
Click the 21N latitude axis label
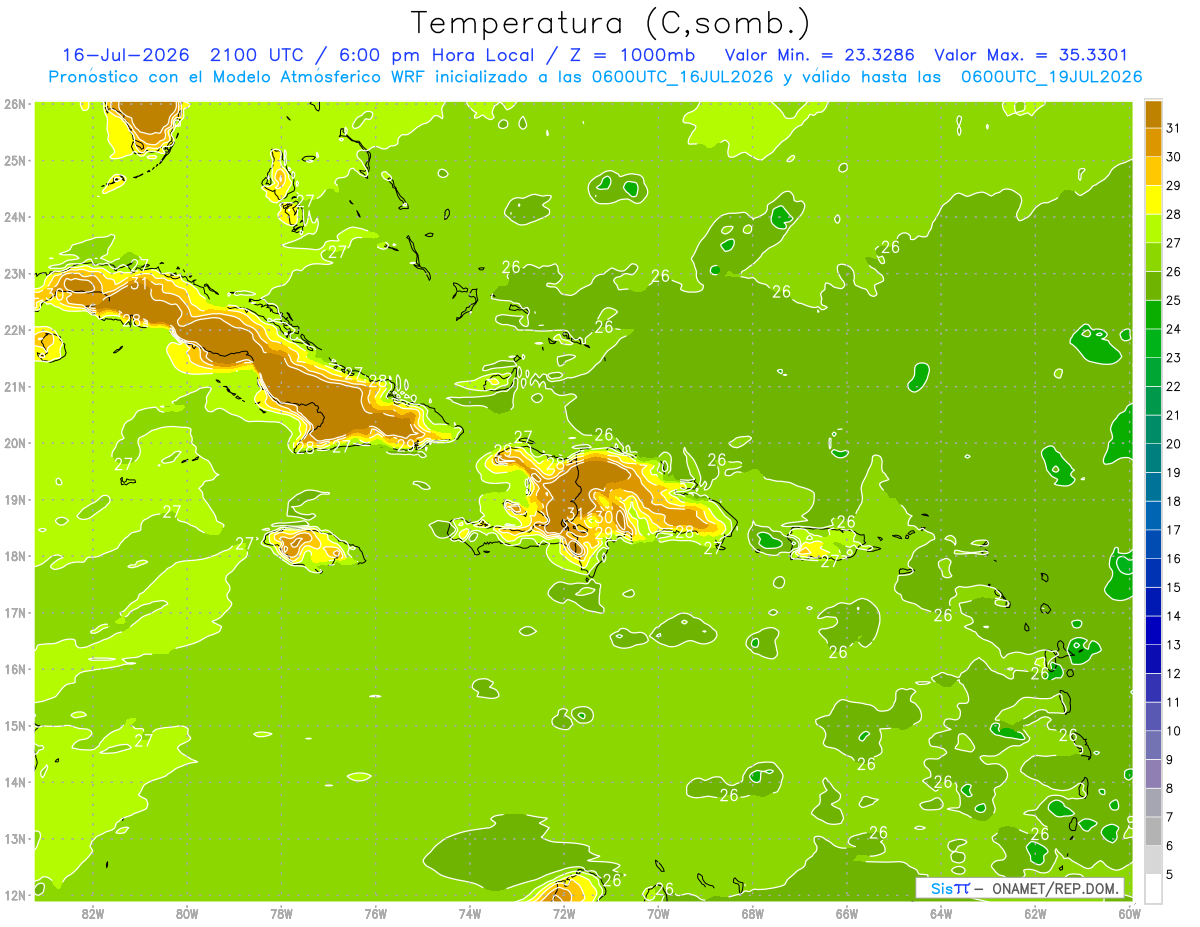pyautogui.click(x=15, y=386)
